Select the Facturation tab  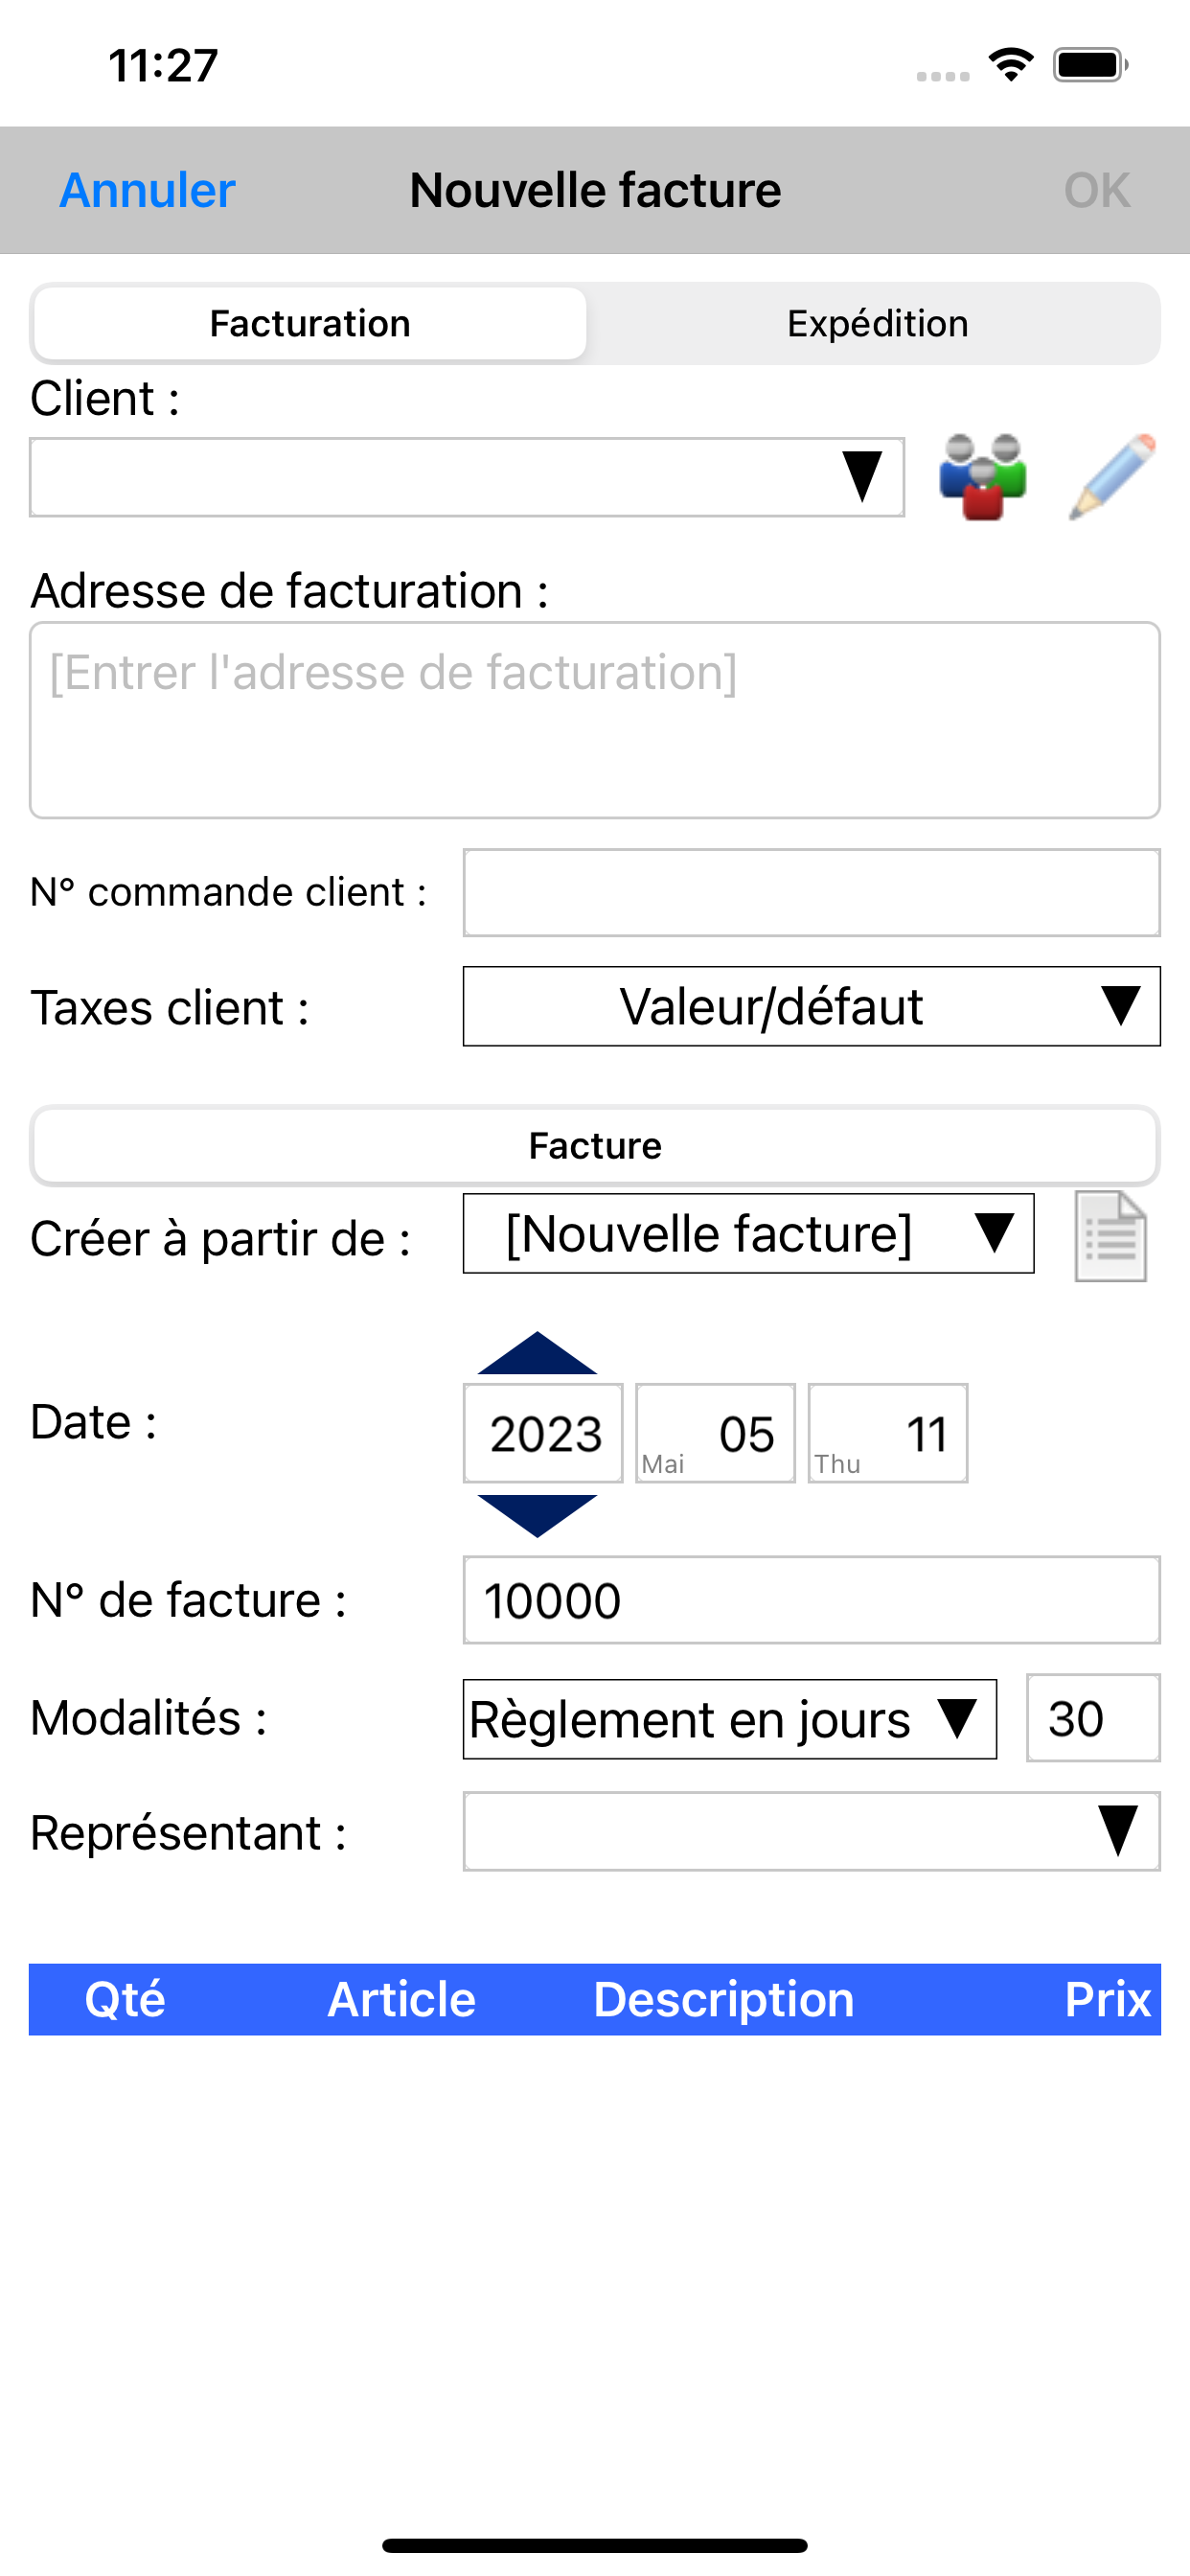click(310, 323)
